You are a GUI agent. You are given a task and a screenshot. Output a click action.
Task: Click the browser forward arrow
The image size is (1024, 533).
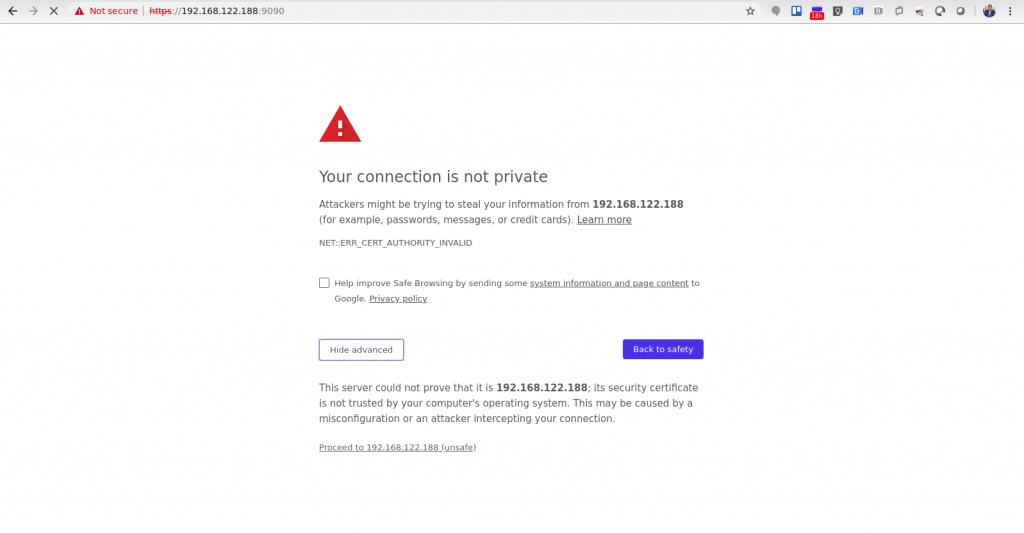tap(33, 11)
